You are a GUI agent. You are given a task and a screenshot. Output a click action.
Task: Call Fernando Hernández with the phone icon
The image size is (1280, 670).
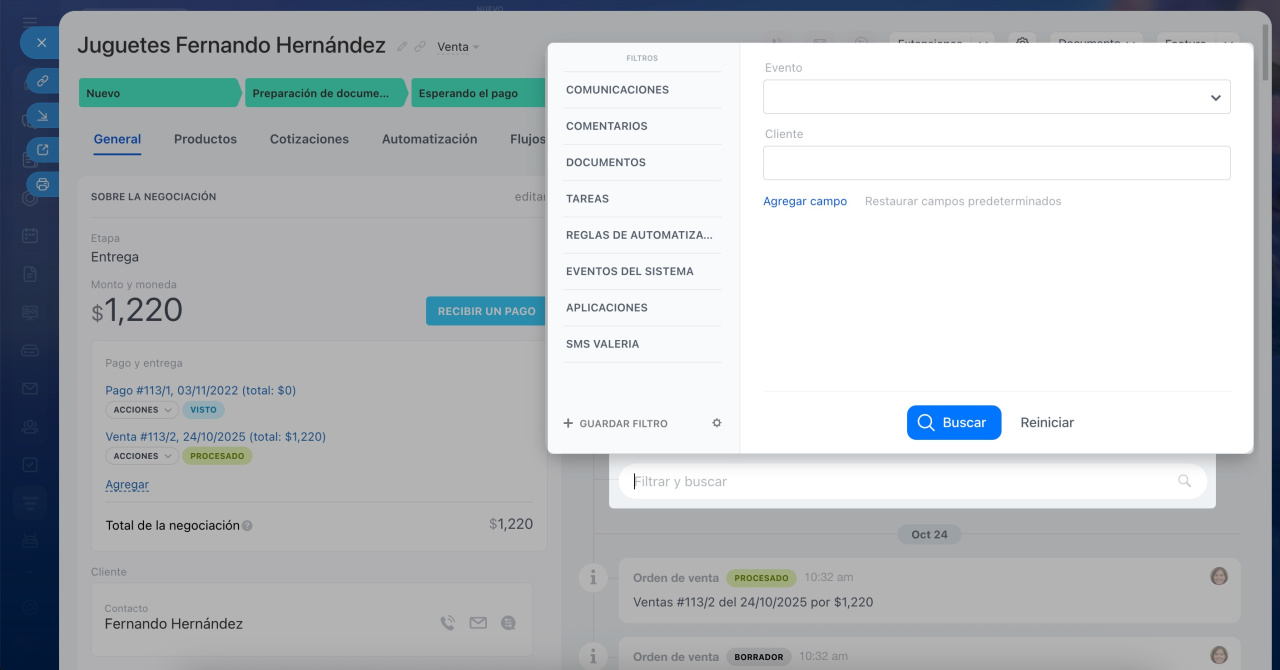click(x=448, y=623)
